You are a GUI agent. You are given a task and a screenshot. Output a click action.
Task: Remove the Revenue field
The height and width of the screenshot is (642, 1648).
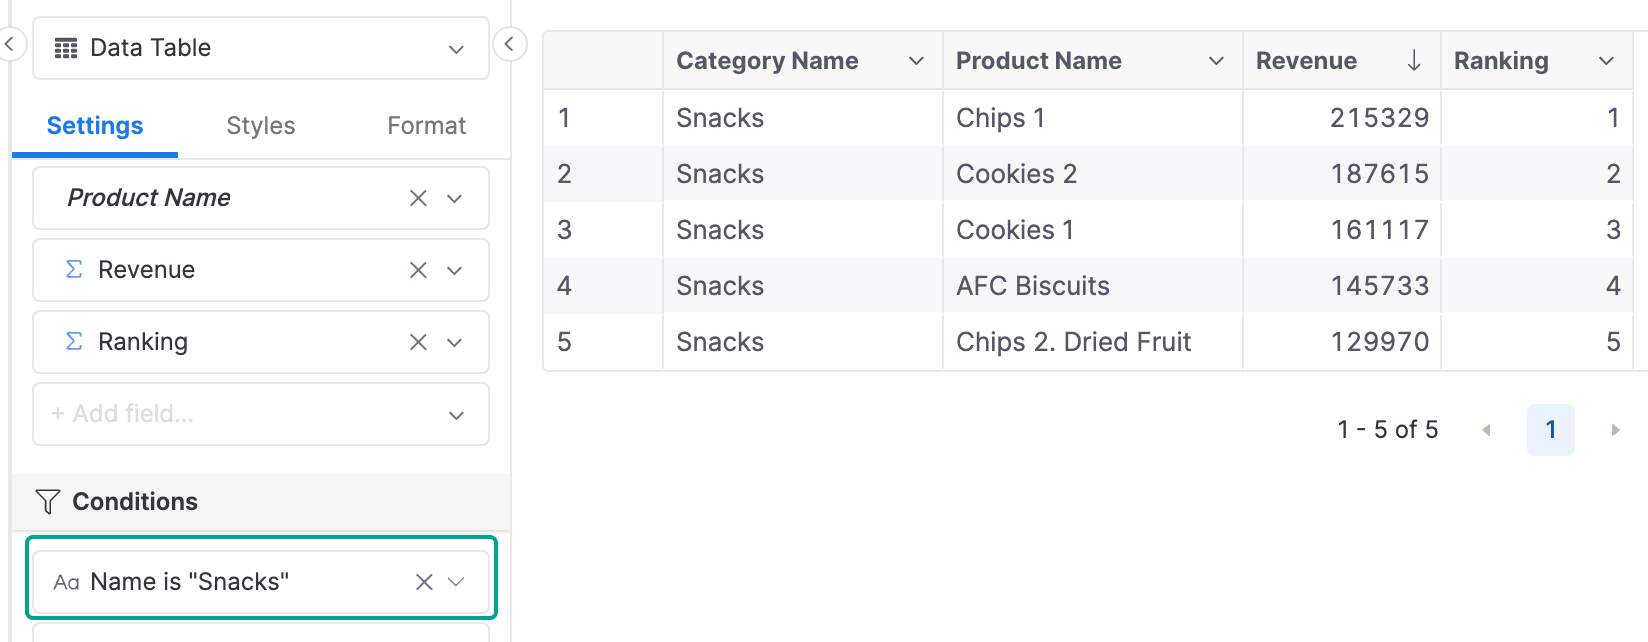click(x=418, y=270)
